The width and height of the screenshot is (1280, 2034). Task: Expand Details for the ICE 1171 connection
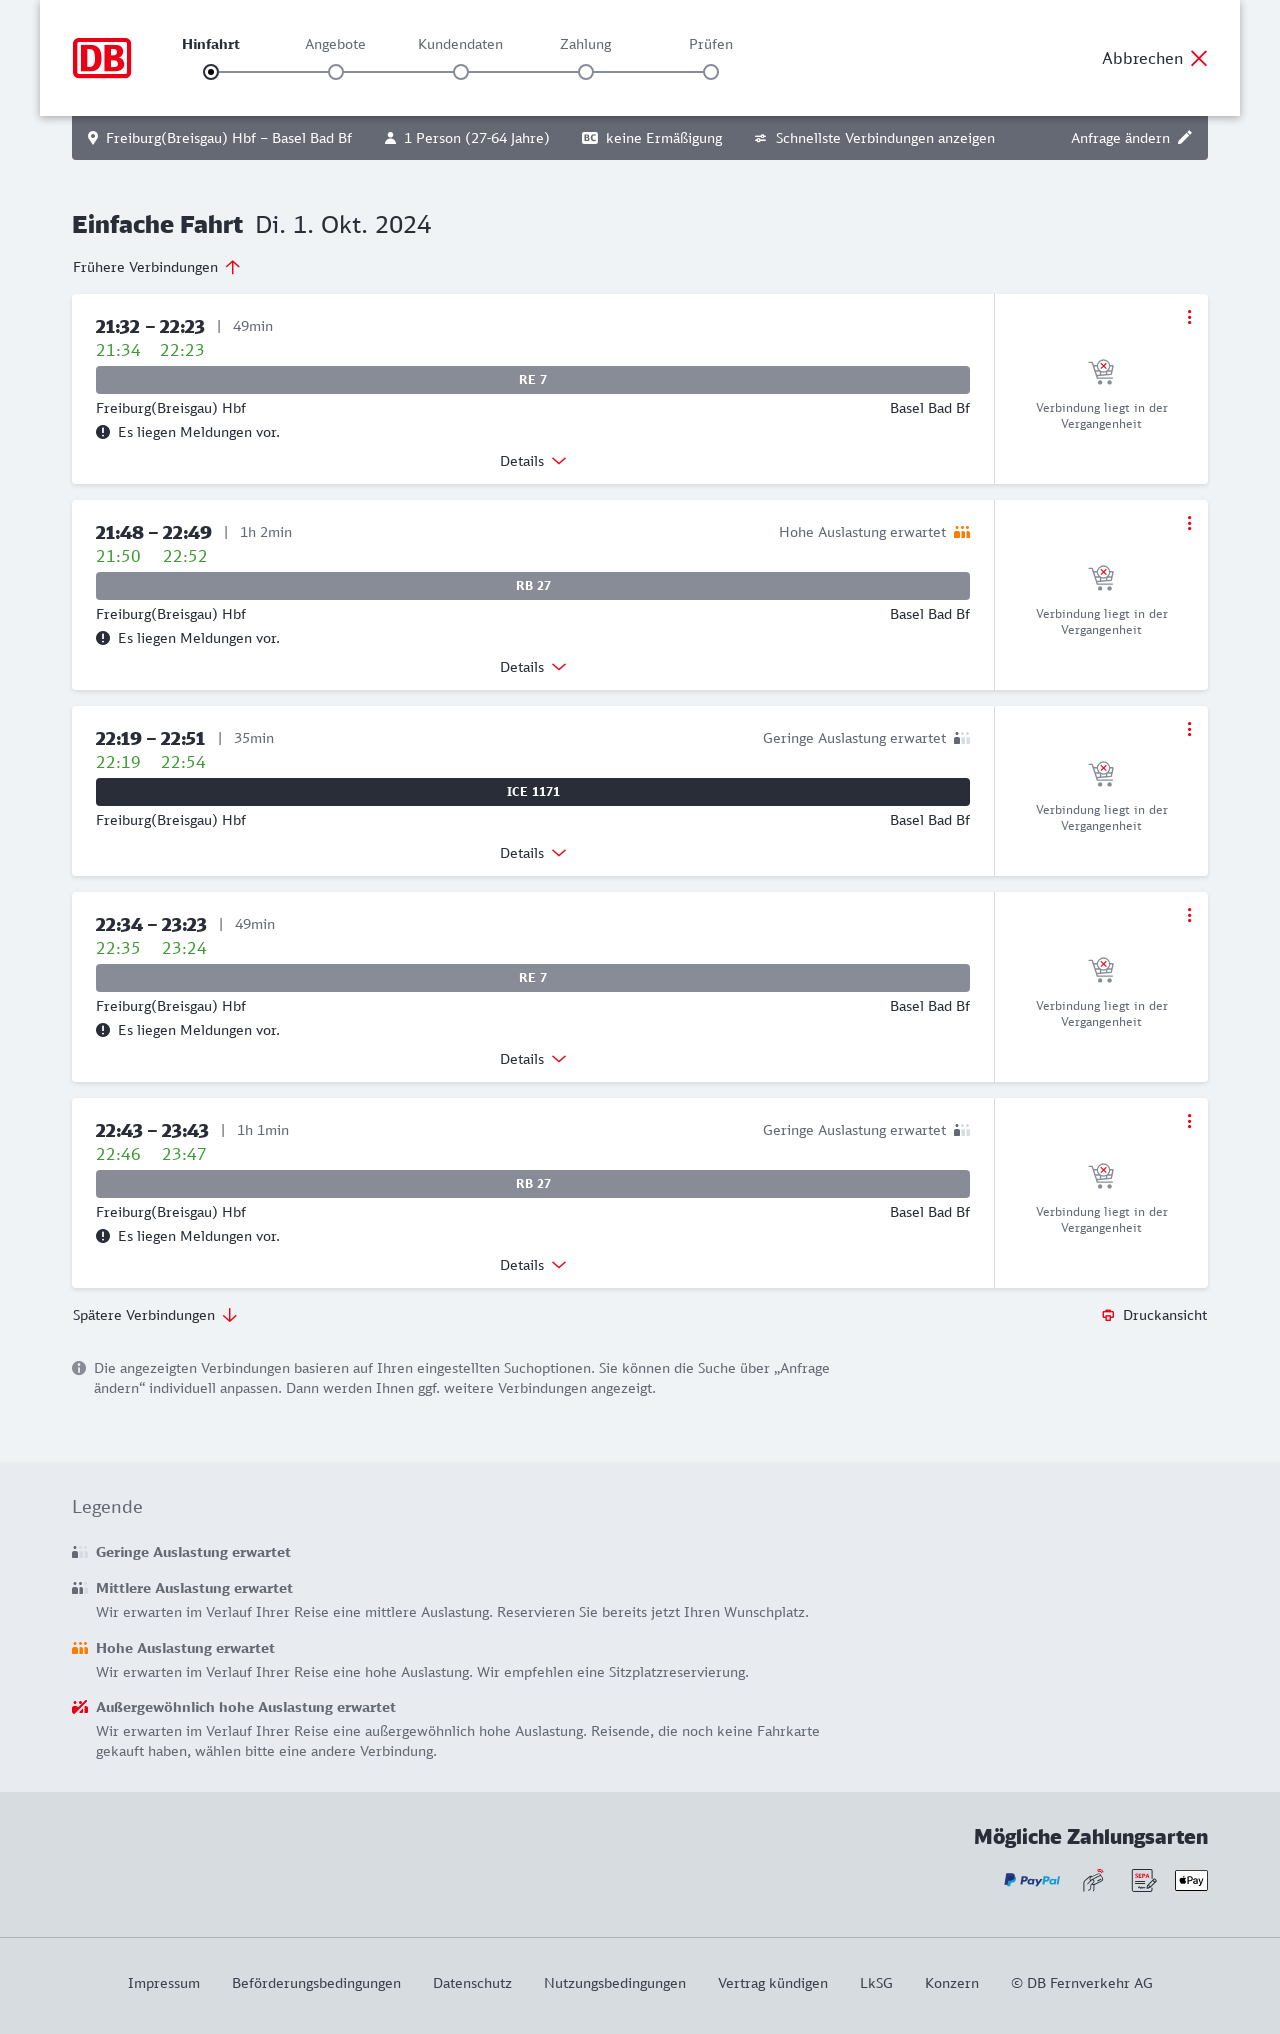[533, 853]
